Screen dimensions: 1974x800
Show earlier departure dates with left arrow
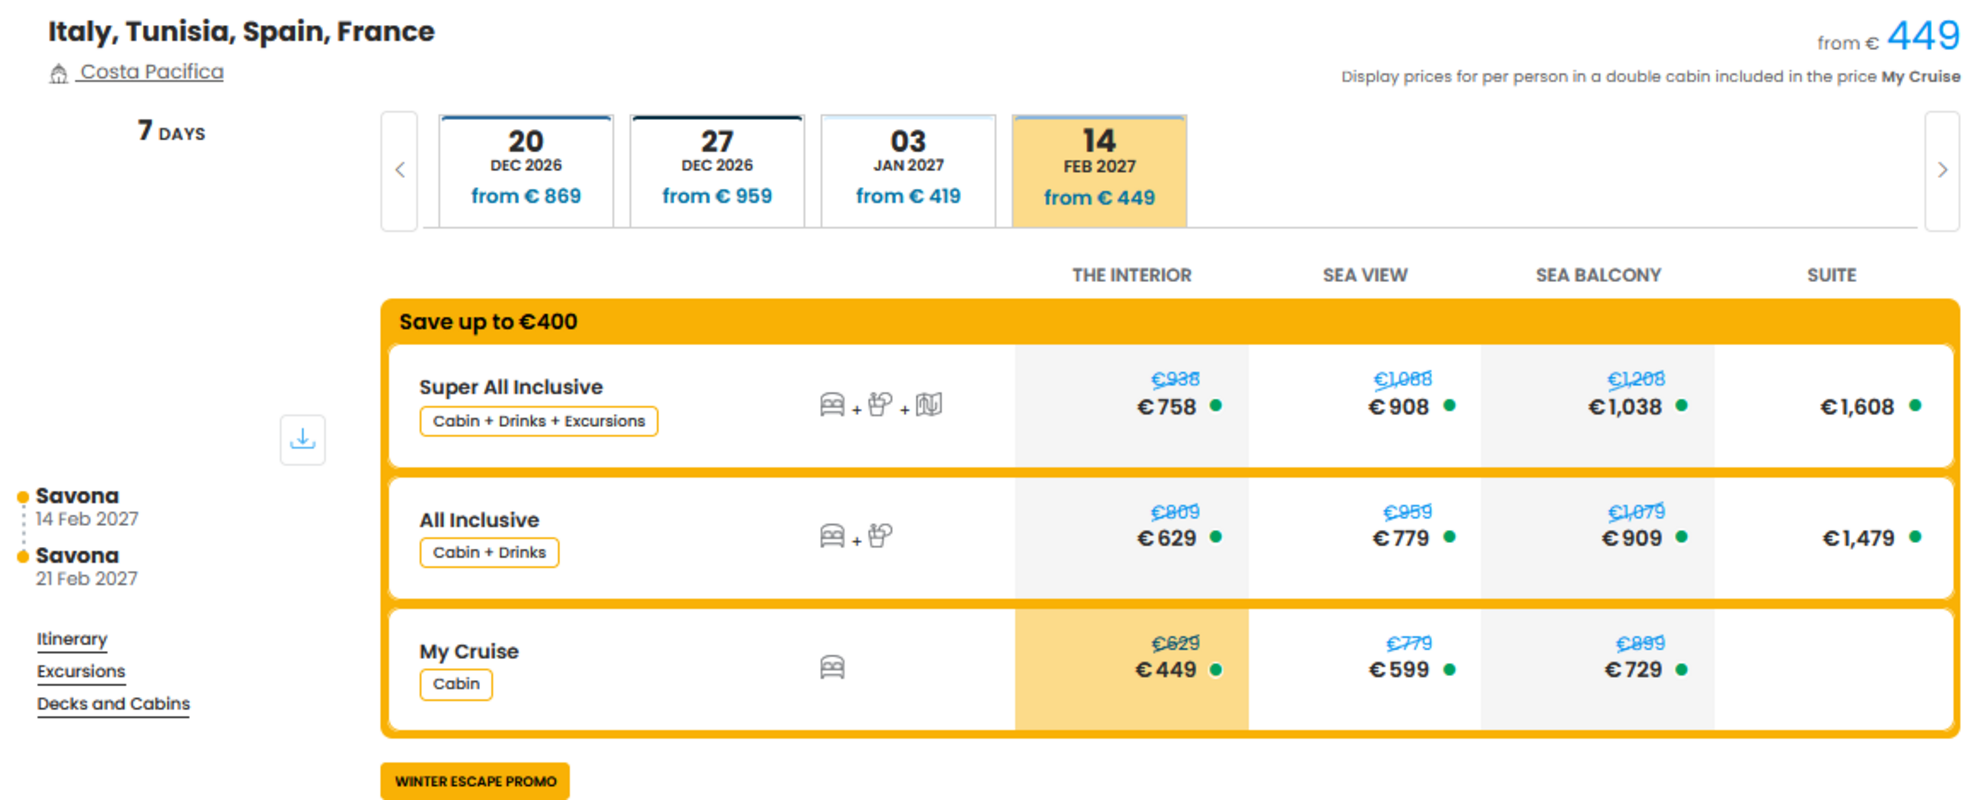tap(400, 171)
